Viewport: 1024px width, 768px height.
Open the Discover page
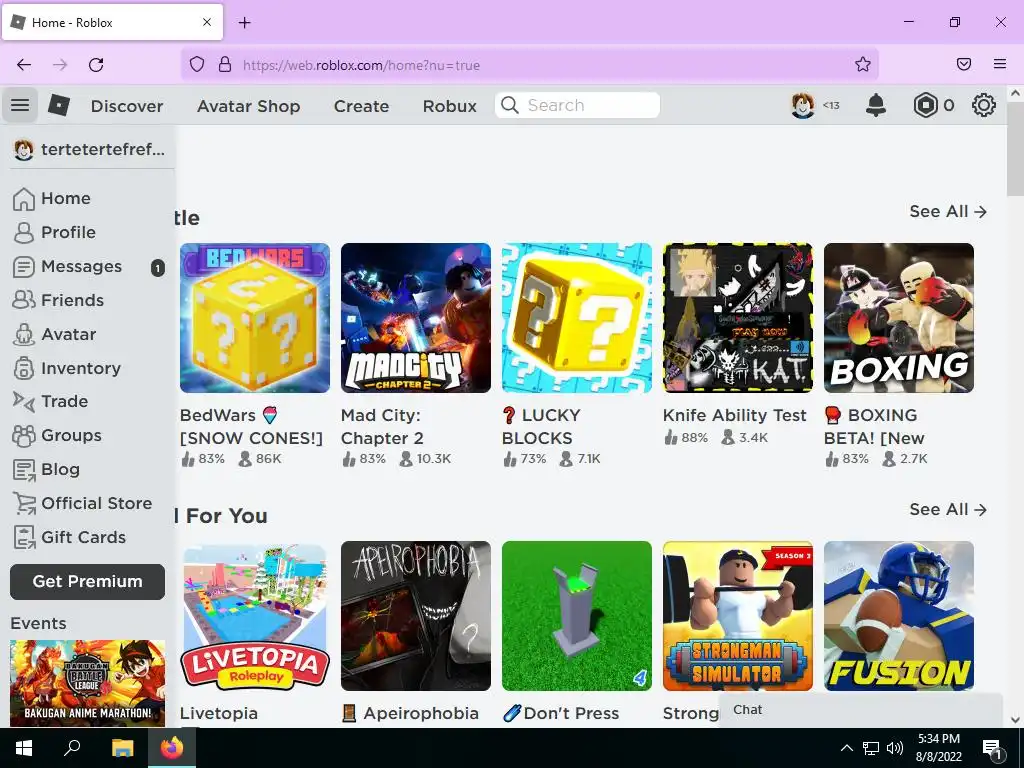127,106
